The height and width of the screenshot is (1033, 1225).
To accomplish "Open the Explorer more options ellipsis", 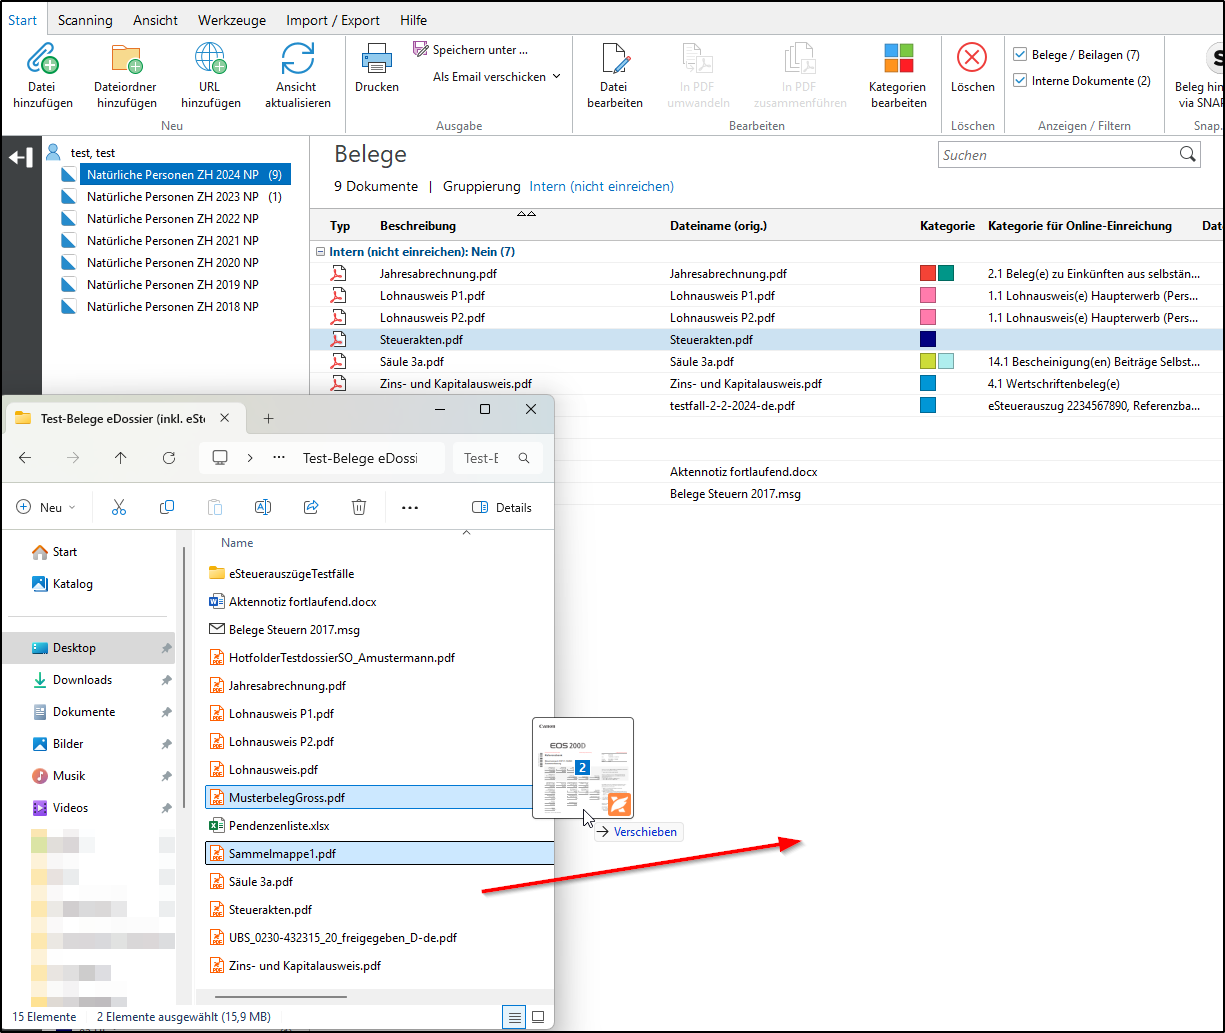I will [x=409, y=507].
